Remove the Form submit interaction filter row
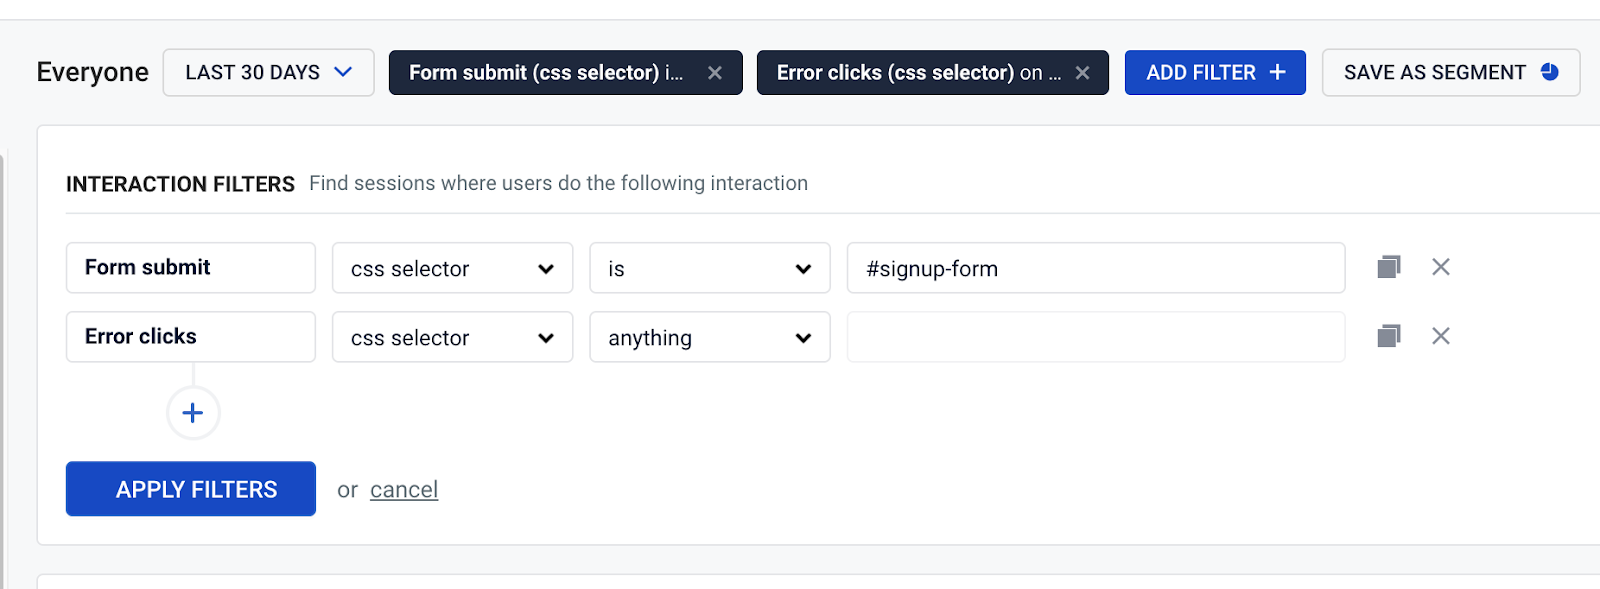This screenshot has width=1600, height=589. [x=1440, y=267]
